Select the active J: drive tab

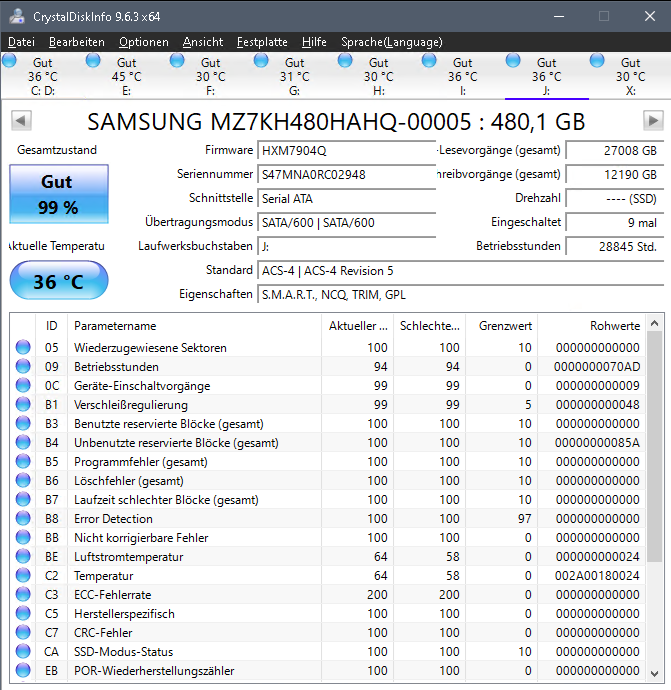(x=546, y=76)
